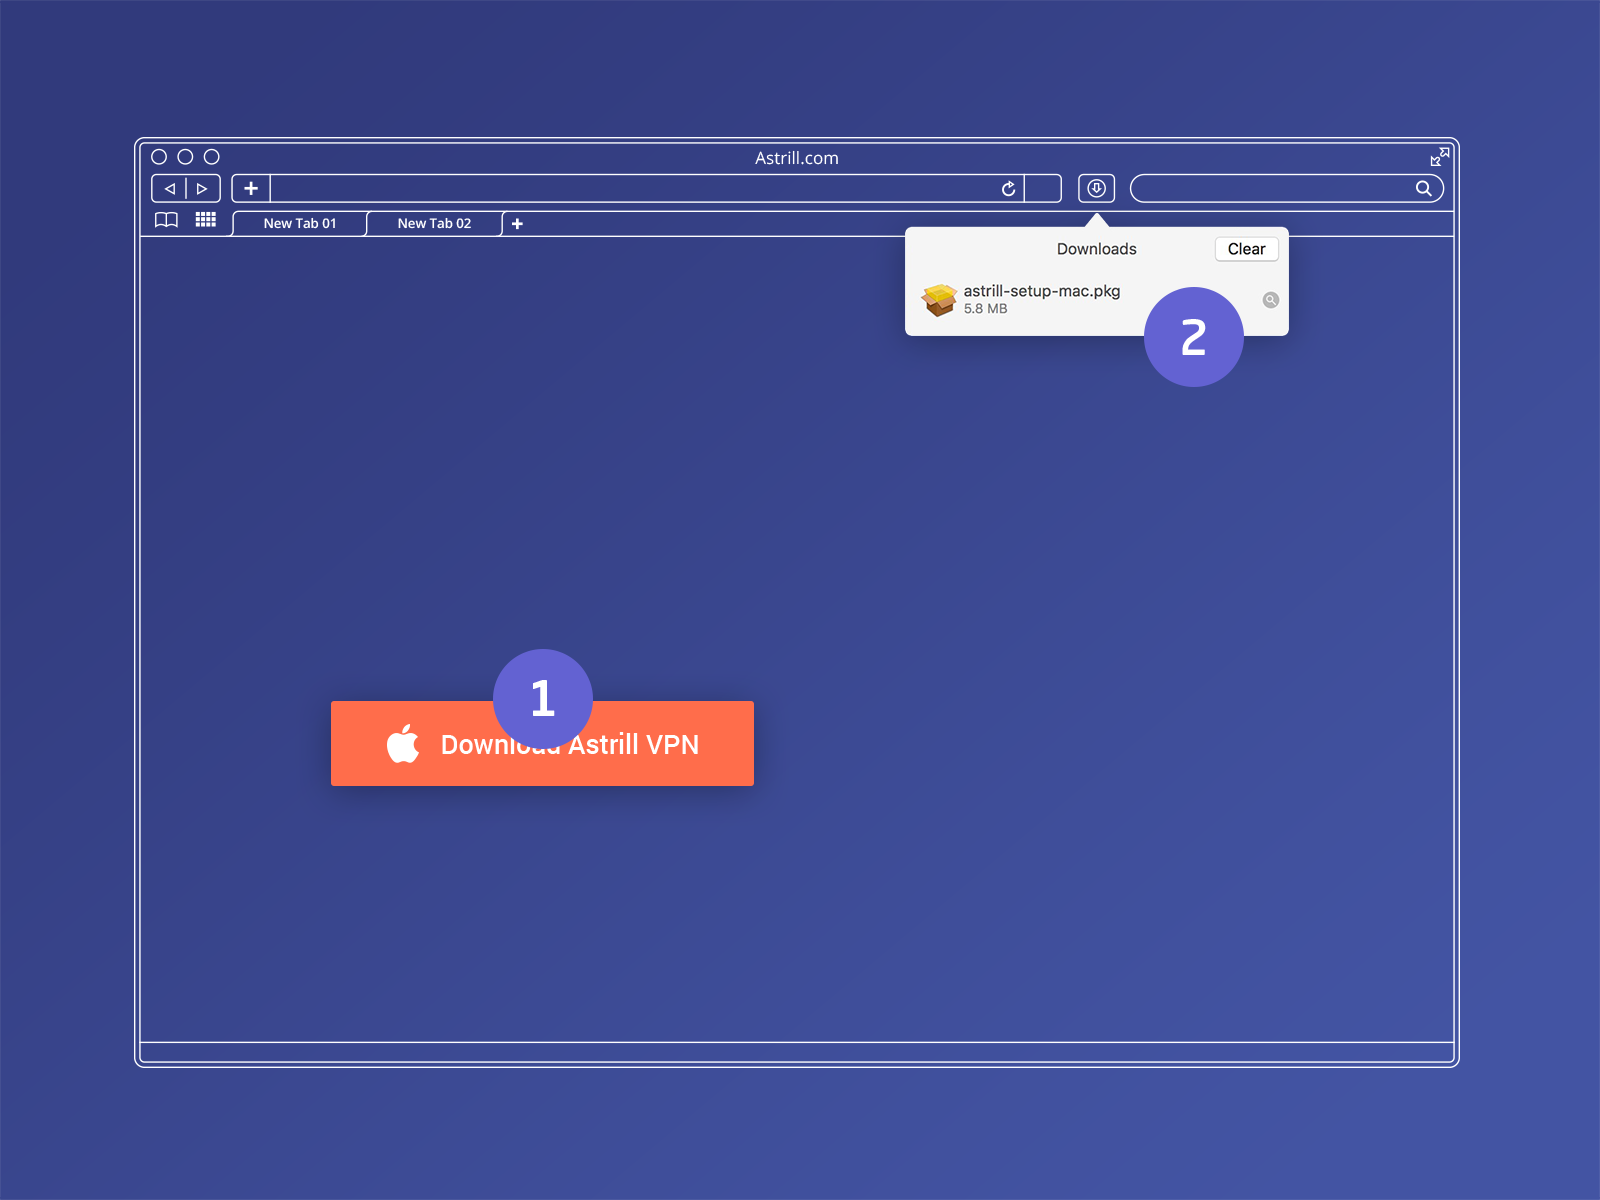Screen dimensions: 1600x1200
Task: Clear the downloads list
Action: tap(1246, 249)
